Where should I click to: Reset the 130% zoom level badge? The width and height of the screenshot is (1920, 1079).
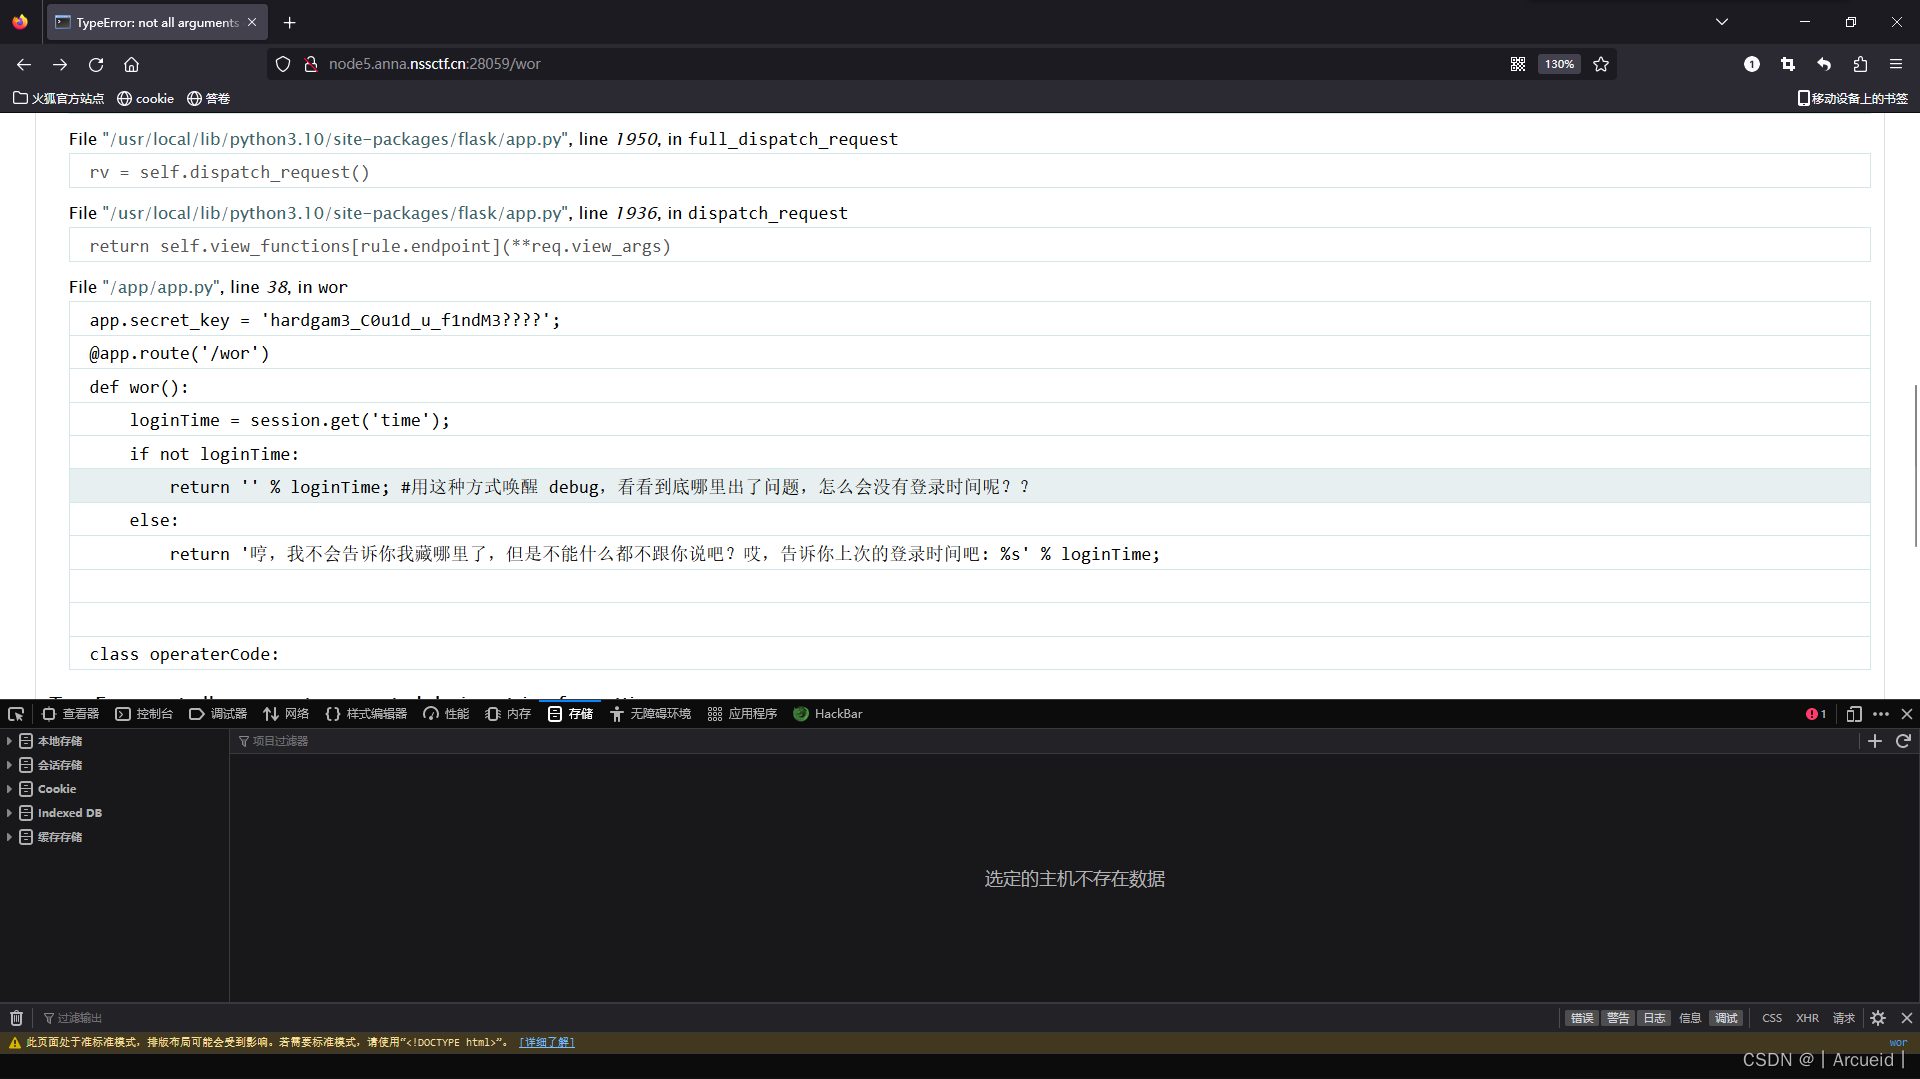[1559, 64]
